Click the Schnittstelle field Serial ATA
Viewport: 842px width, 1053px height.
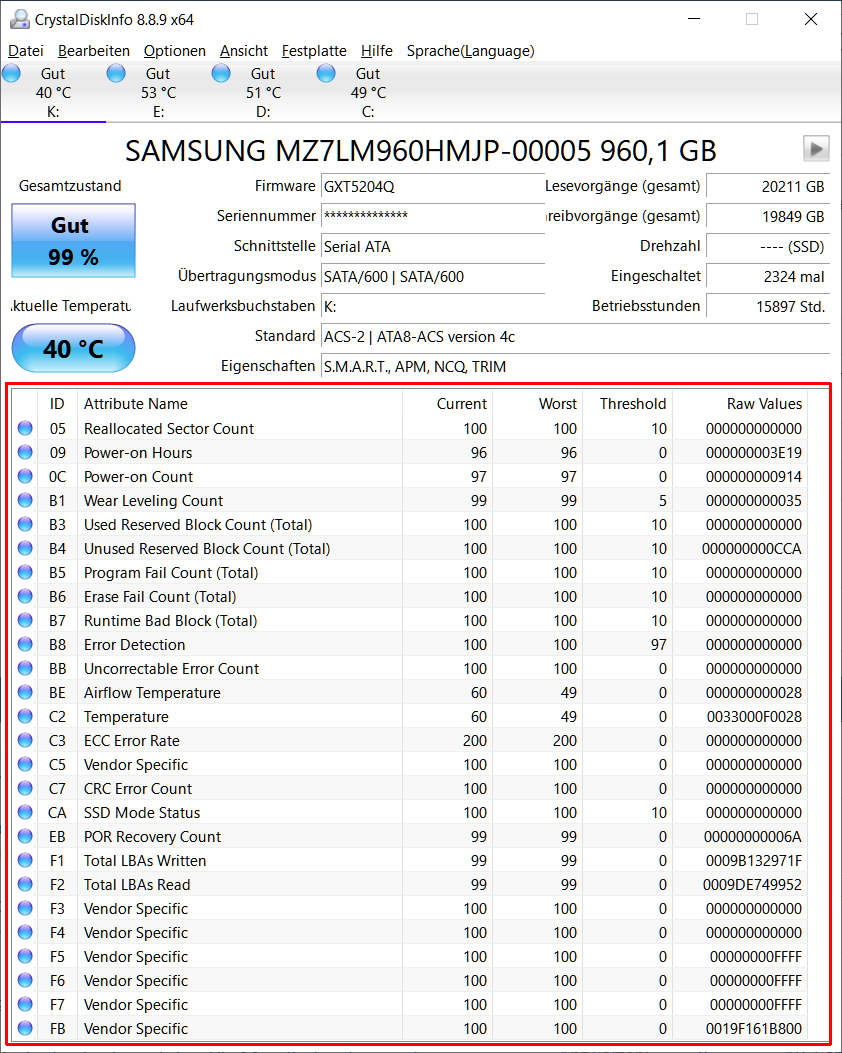432,246
